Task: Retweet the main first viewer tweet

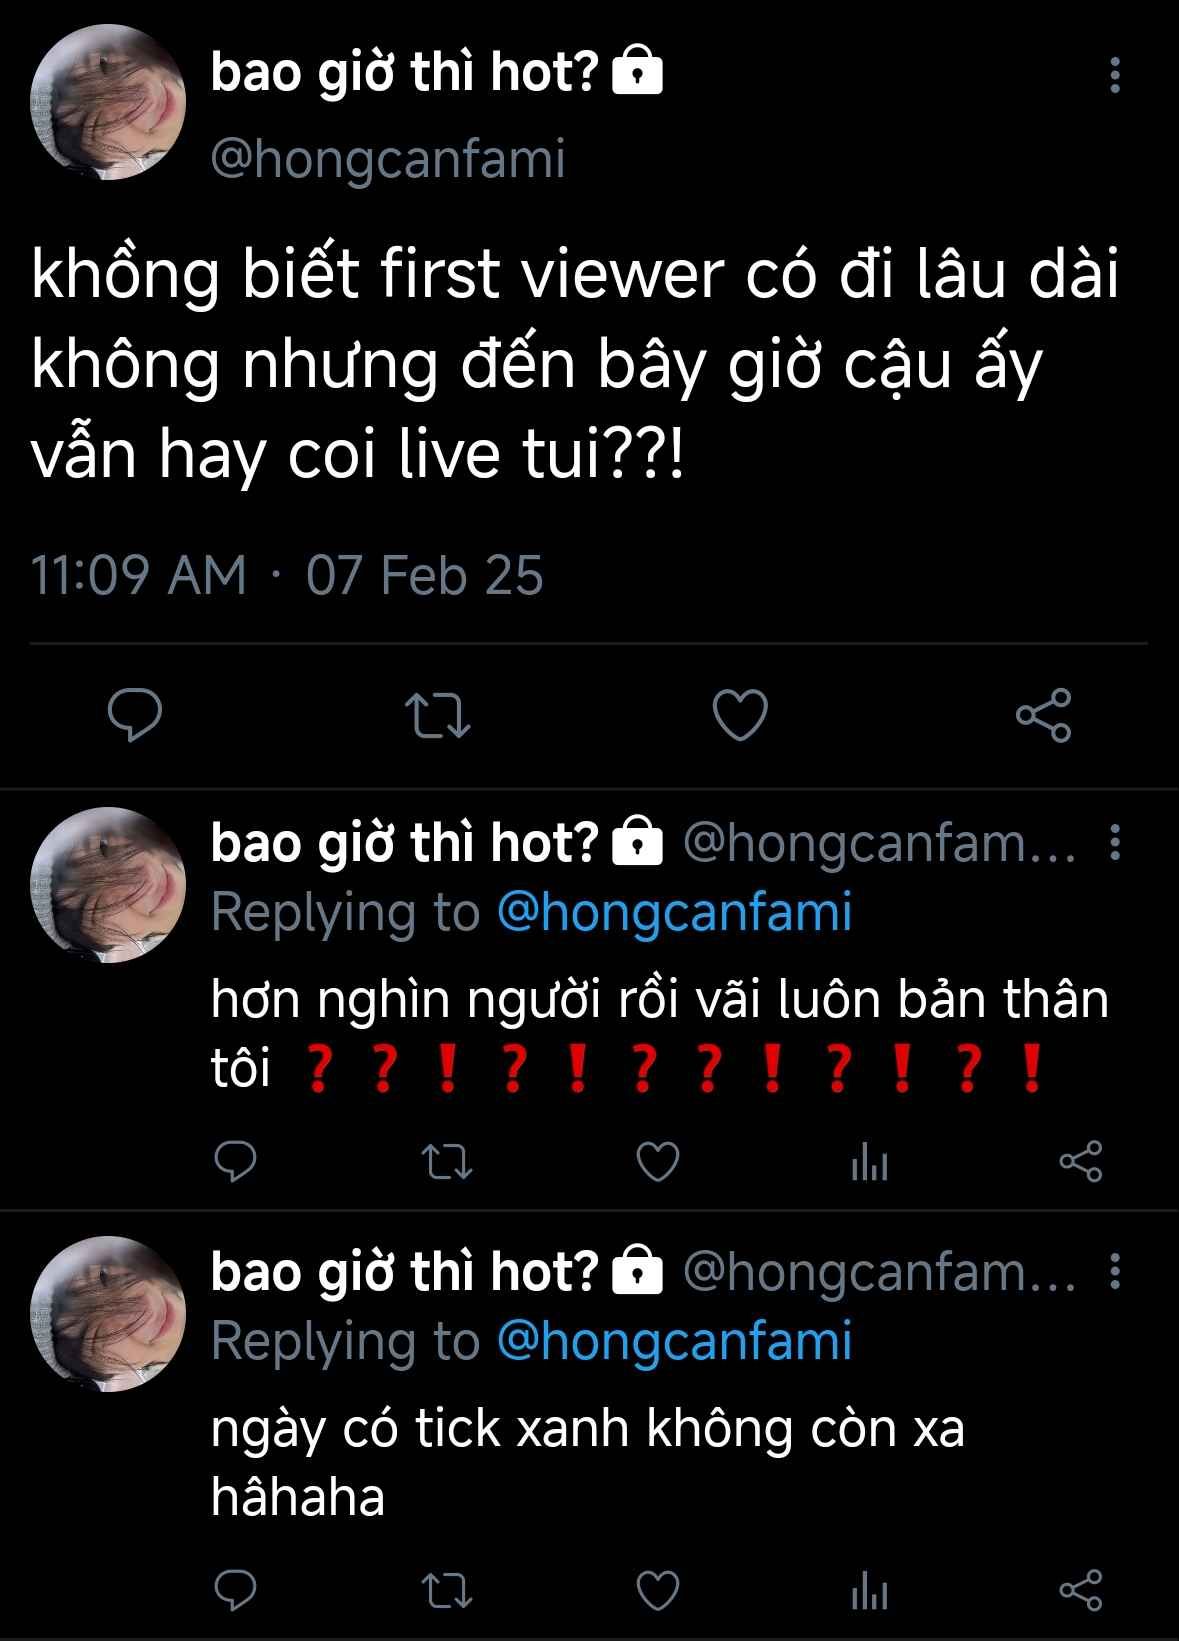Action: pyautogui.click(x=437, y=716)
